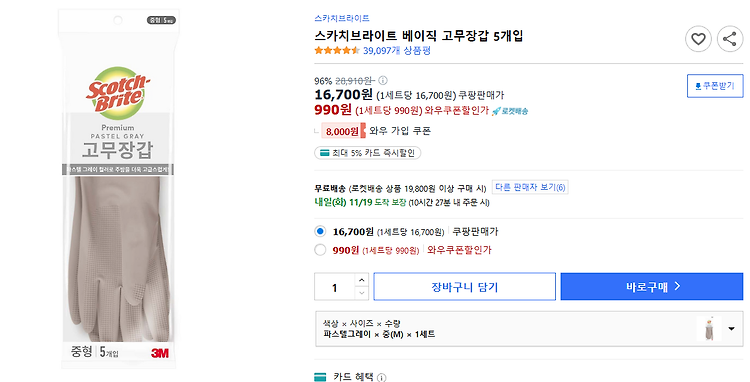
Task: Select the 990원 와우쿠폰할인가 radio option
Action: point(320,250)
